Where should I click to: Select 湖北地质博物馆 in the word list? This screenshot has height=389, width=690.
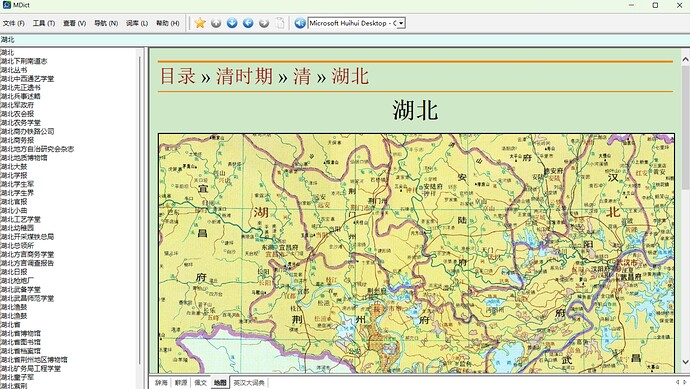click(x=24, y=158)
